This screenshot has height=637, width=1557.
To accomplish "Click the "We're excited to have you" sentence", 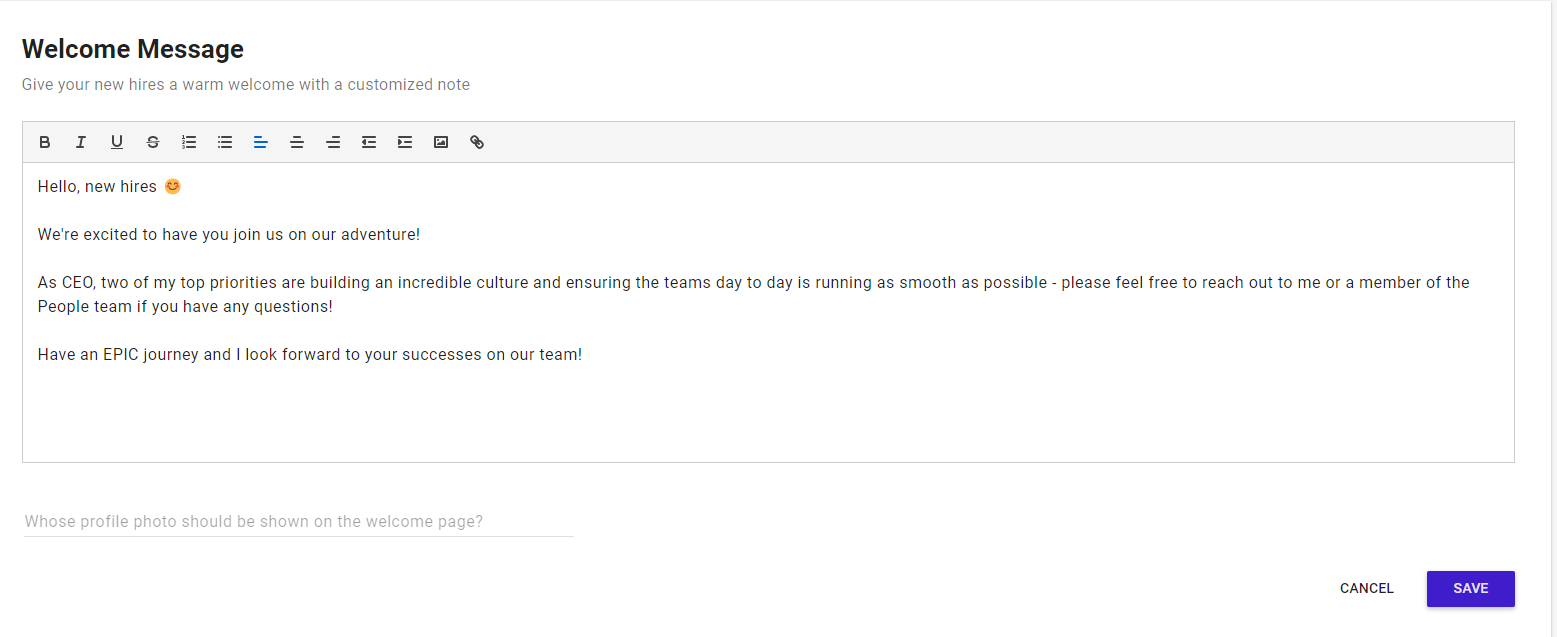I will (228, 235).
